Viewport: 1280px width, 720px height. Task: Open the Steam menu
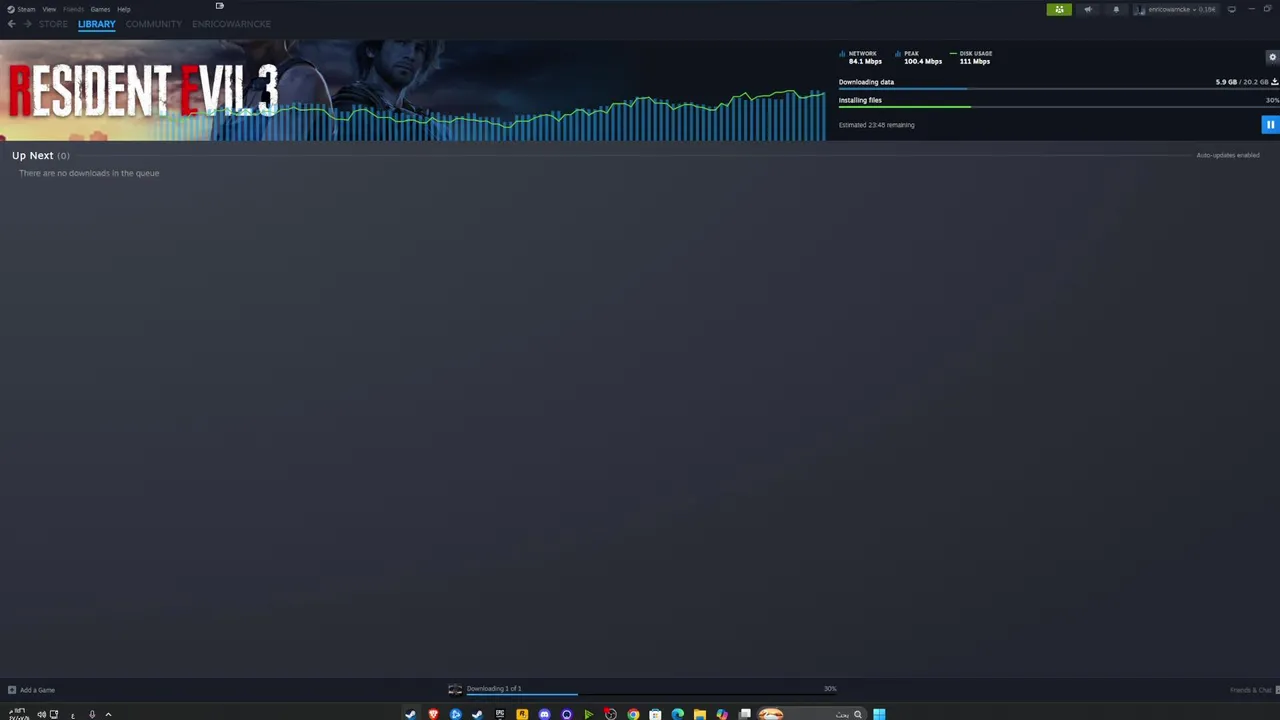[x=22, y=9]
